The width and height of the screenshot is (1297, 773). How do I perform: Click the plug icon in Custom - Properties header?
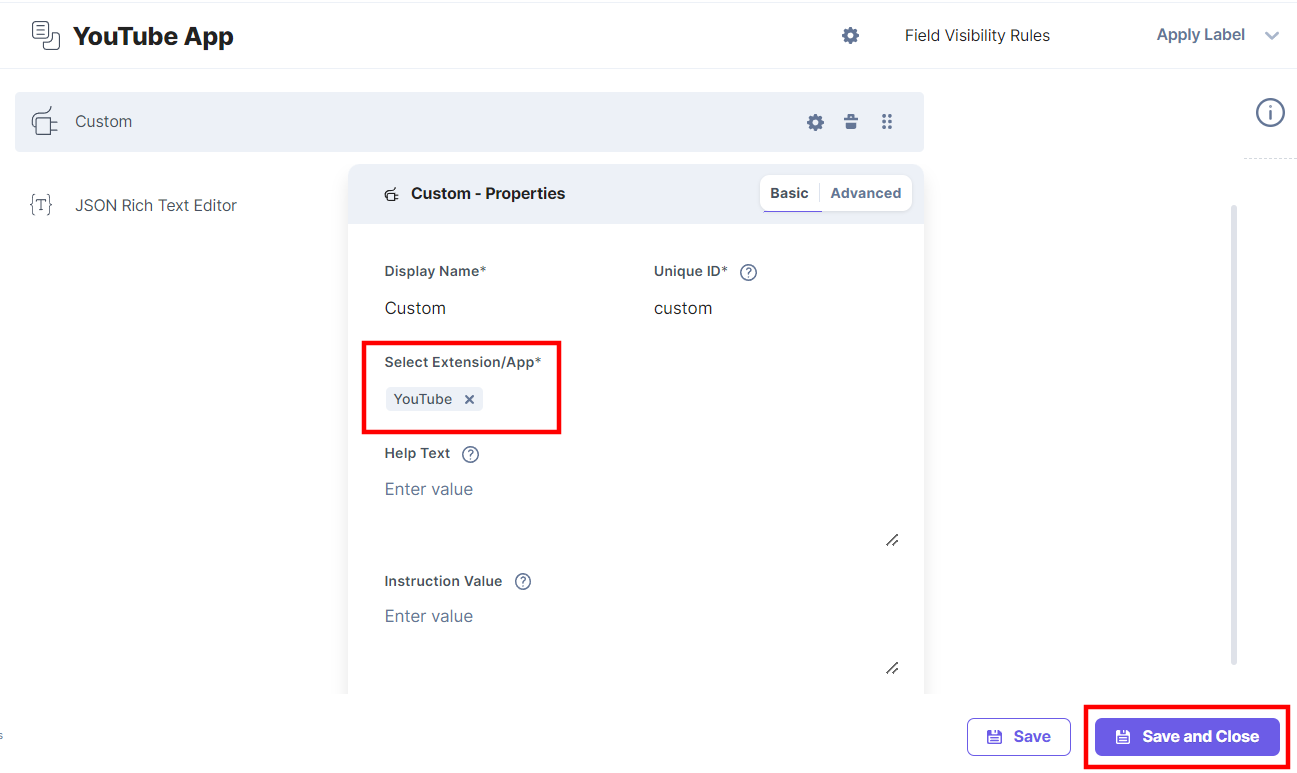392,194
